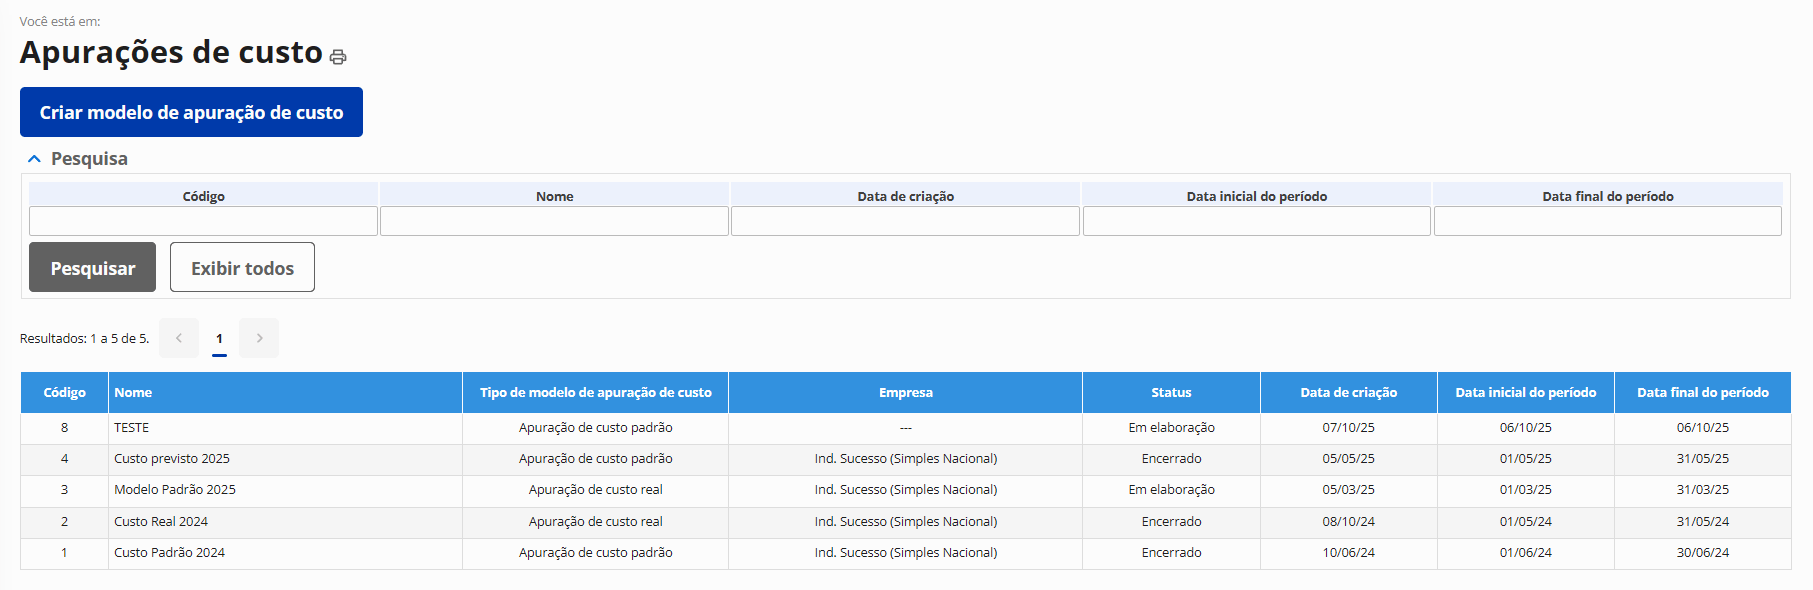
Task: Open the TESTE record row
Action: [131, 428]
